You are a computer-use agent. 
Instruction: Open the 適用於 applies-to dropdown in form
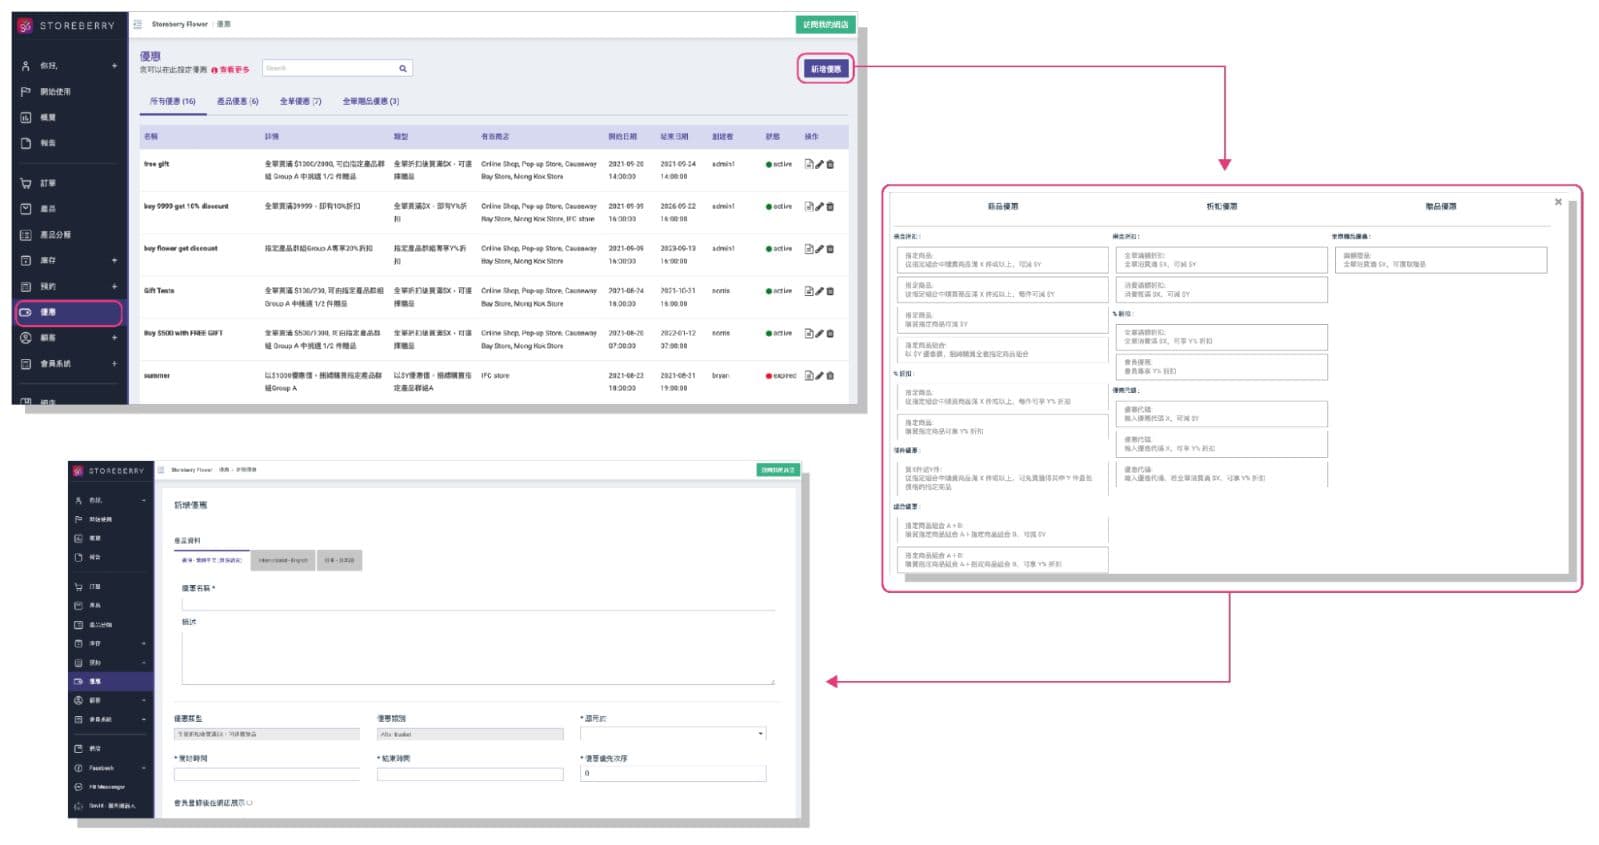pos(673,733)
